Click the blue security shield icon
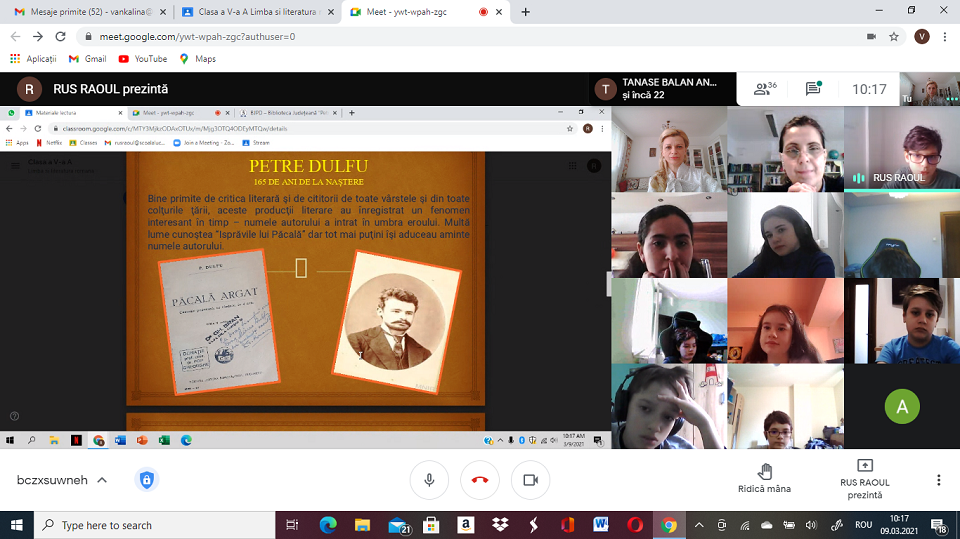This screenshot has height=539, width=960. click(x=147, y=480)
